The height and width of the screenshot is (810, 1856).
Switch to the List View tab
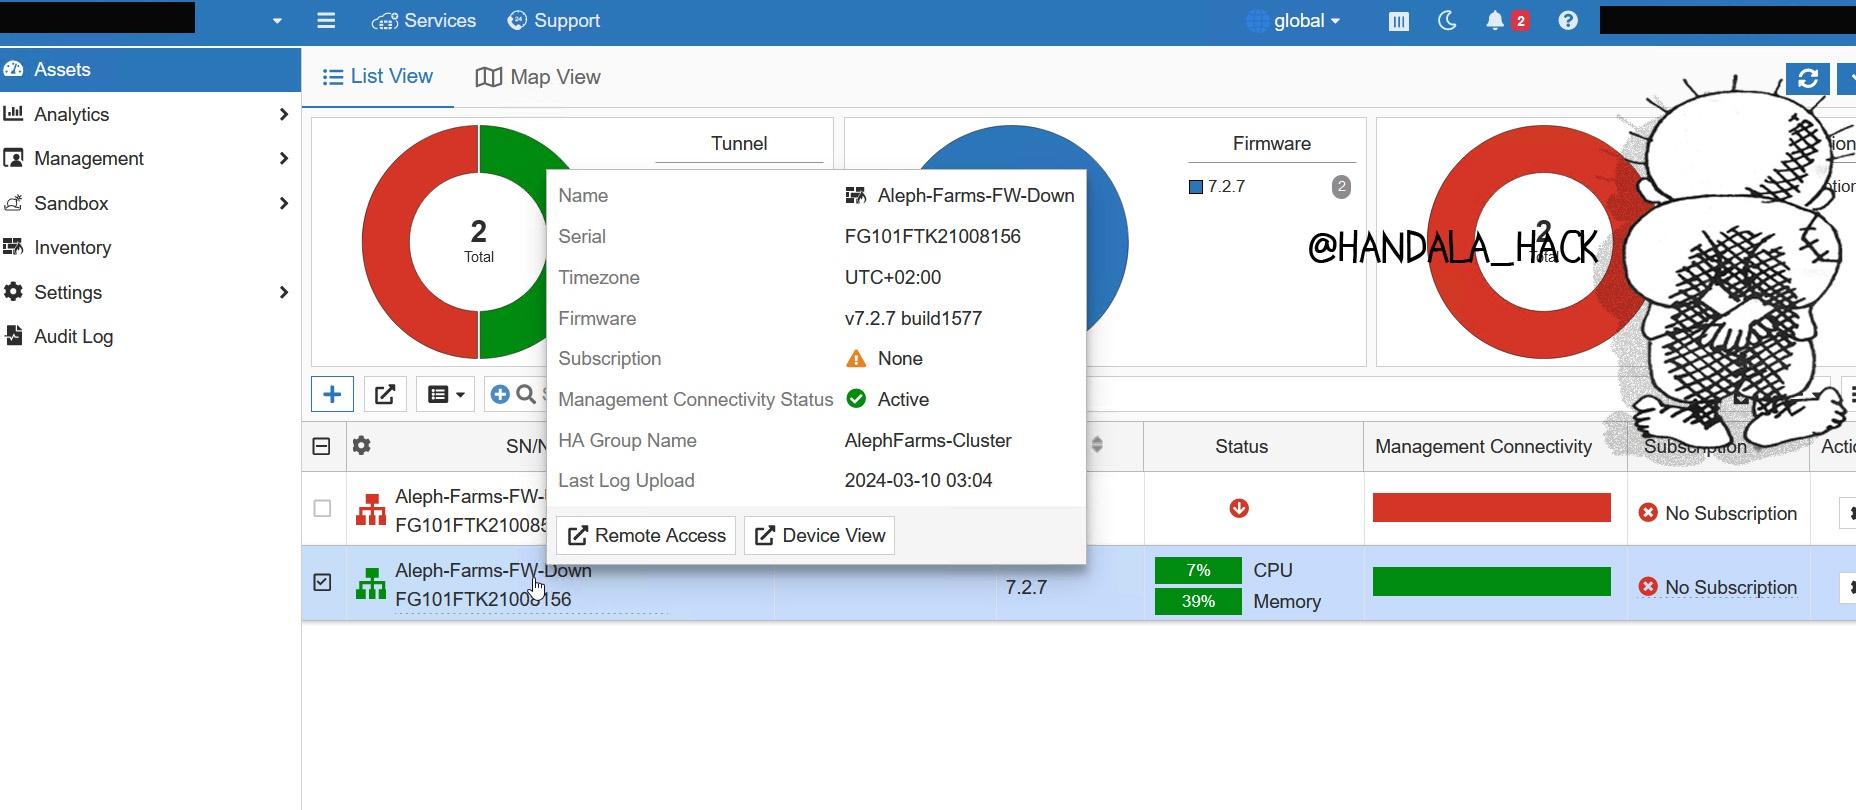(378, 77)
